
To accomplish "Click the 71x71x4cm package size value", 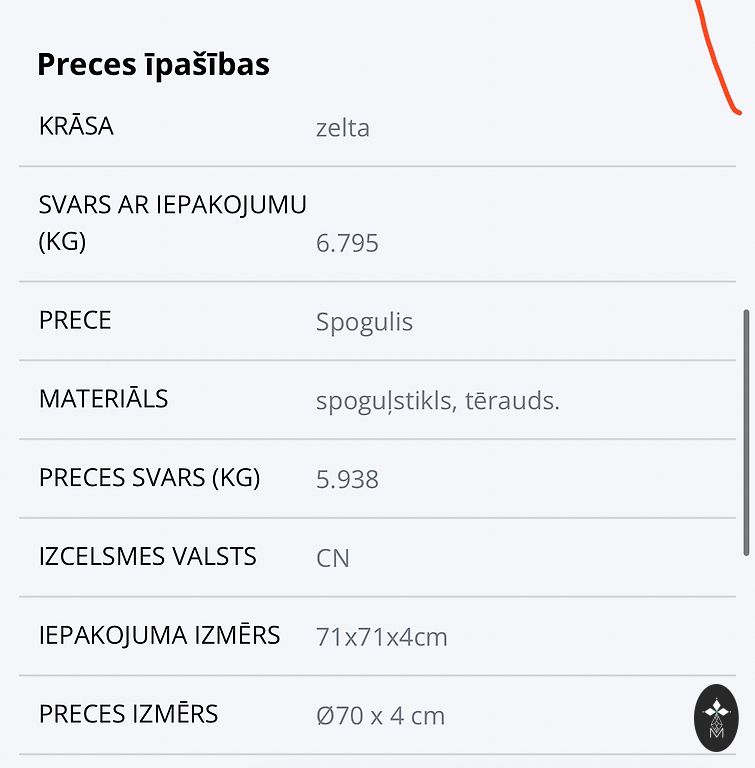I will point(382,637).
